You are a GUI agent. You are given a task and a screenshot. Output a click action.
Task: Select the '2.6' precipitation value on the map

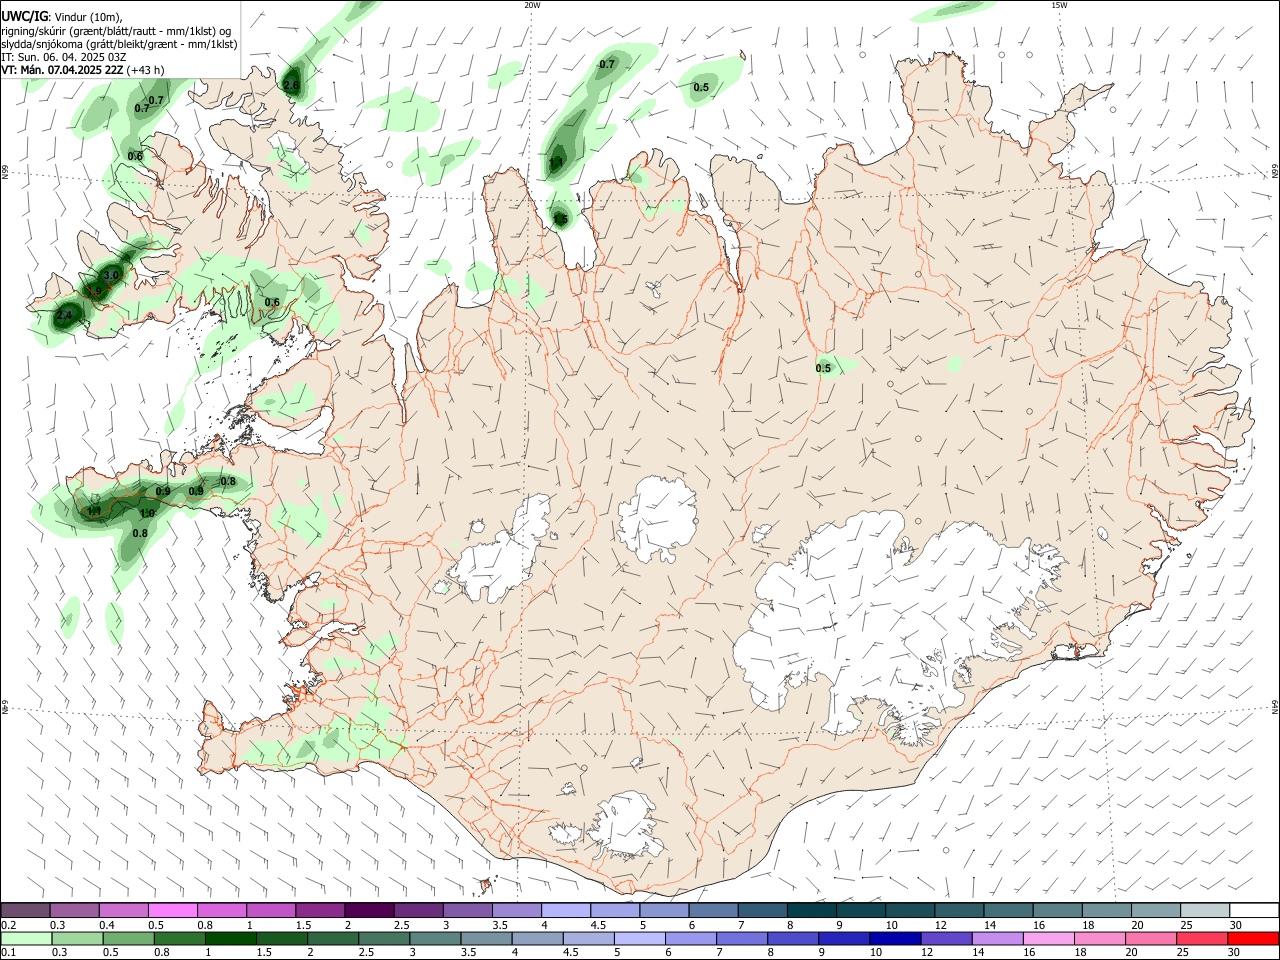tap(291, 86)
